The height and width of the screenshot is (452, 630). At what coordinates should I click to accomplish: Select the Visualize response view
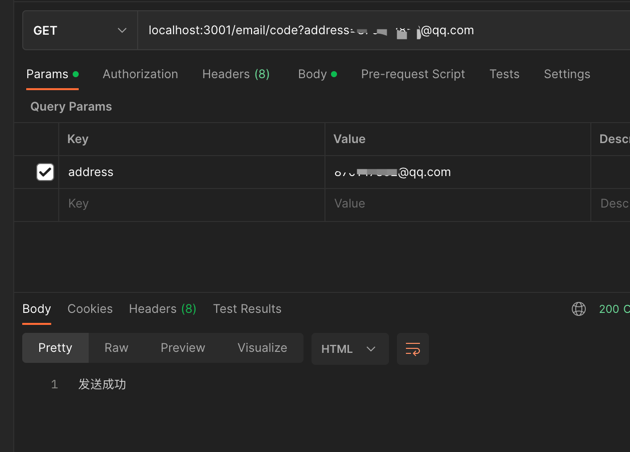[262, 348]
